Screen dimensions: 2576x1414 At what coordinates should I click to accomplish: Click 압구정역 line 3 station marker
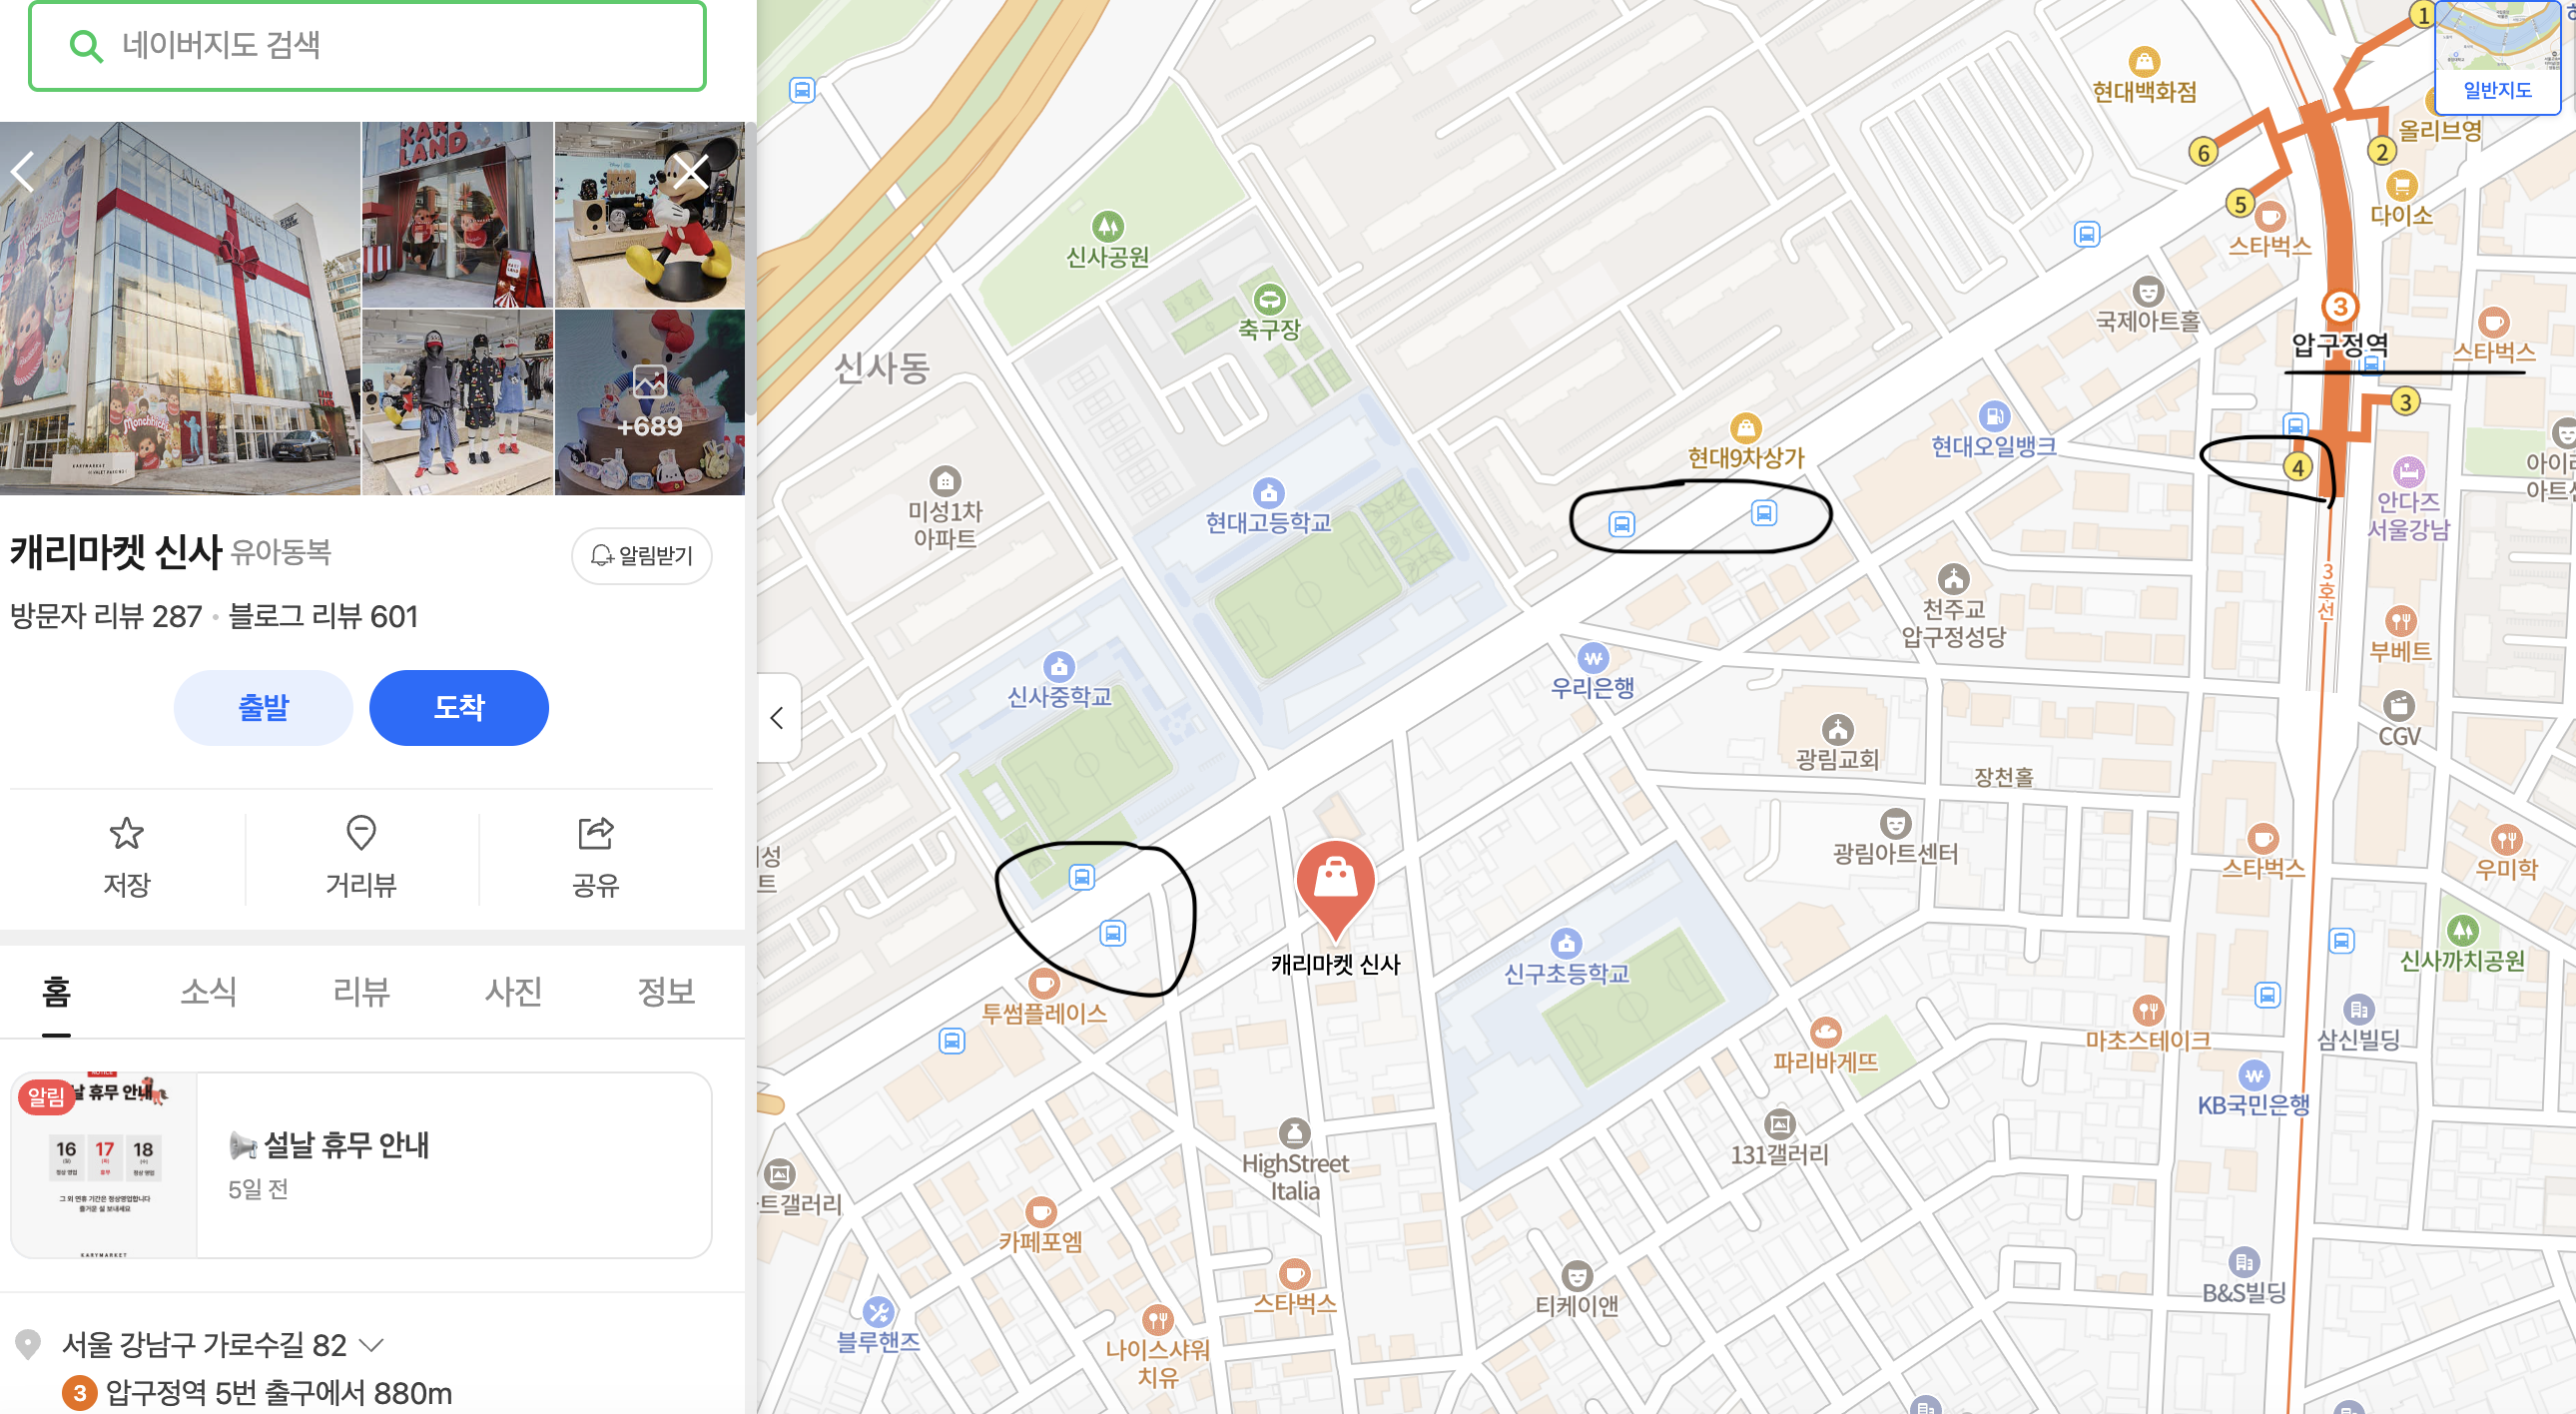2339,306
